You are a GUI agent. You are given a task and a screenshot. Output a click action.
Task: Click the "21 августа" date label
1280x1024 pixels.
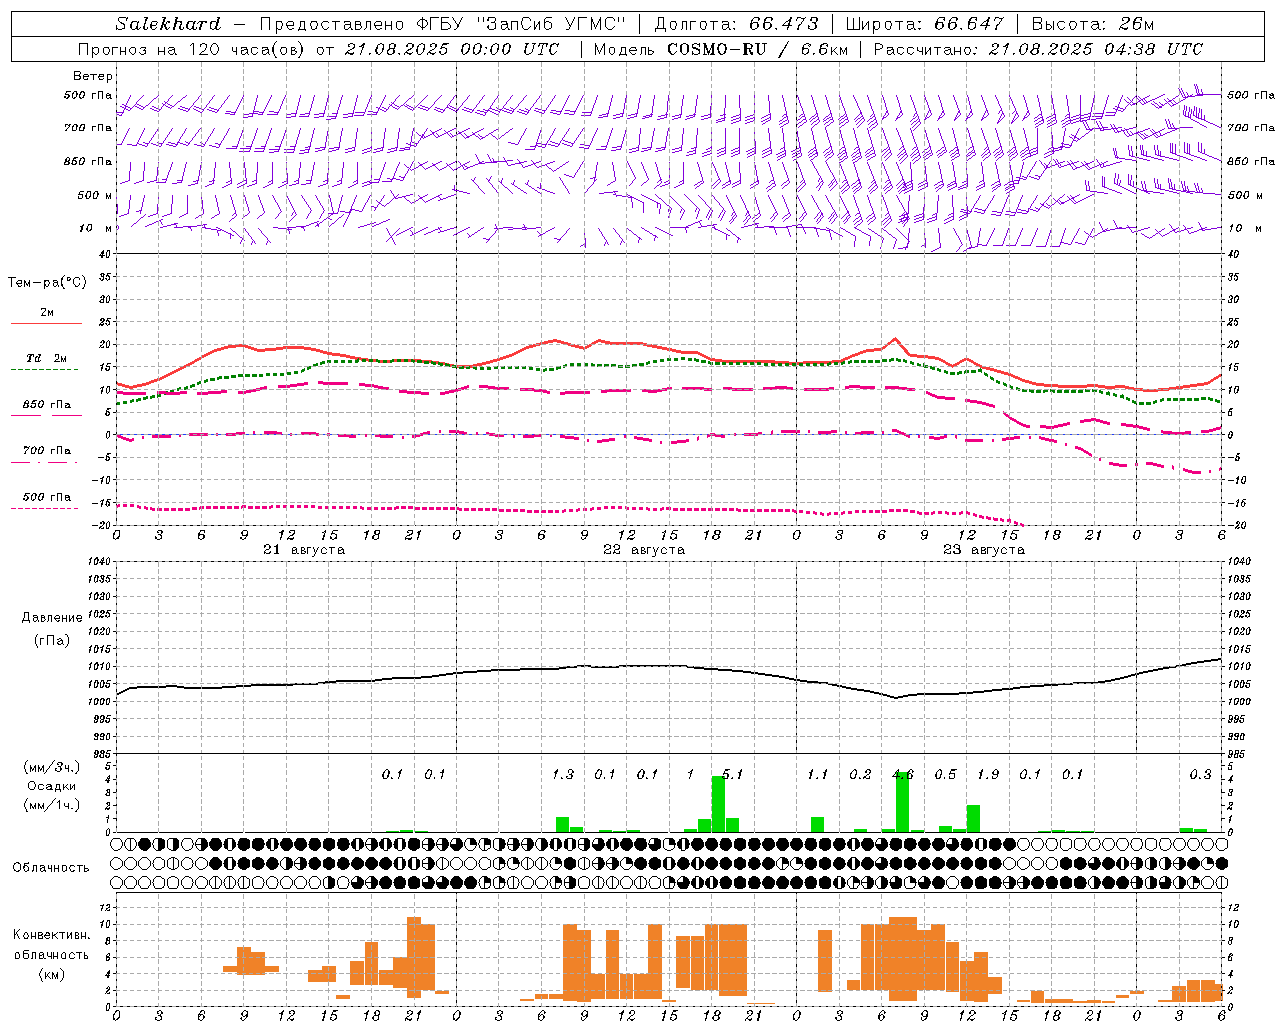[304, 550]
